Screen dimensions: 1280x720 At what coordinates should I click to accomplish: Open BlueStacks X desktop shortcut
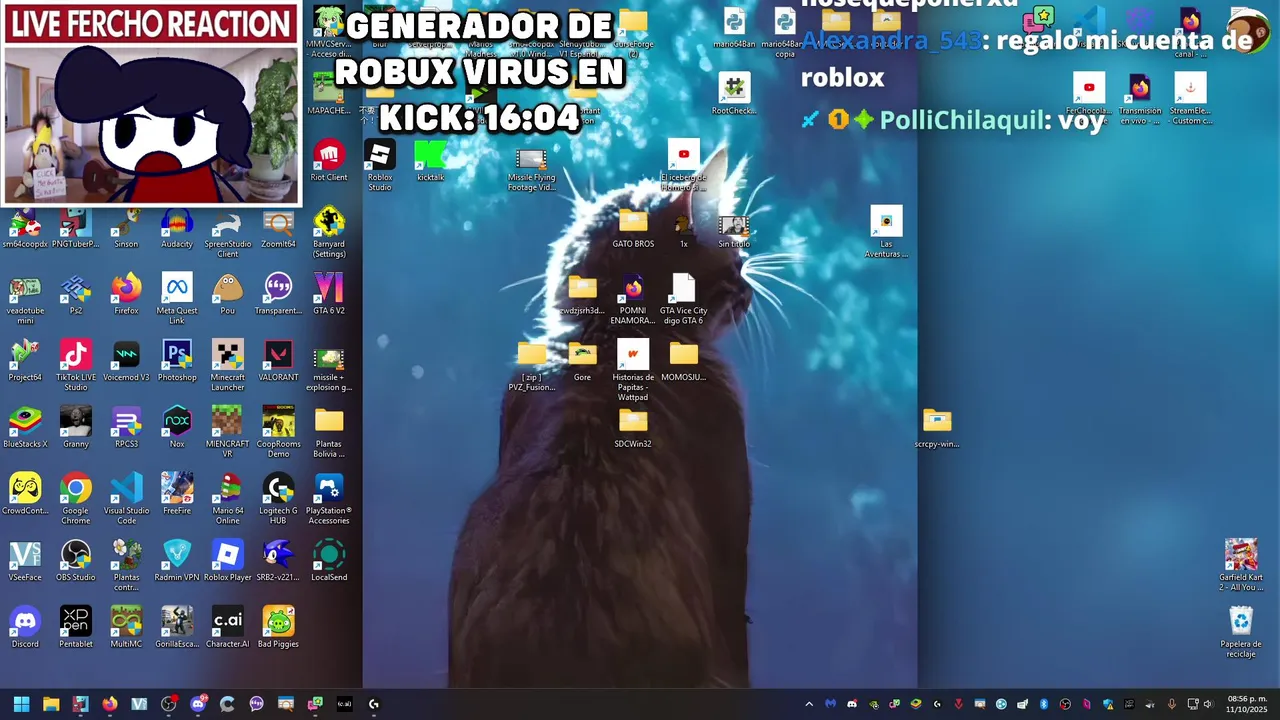point(25,429)
